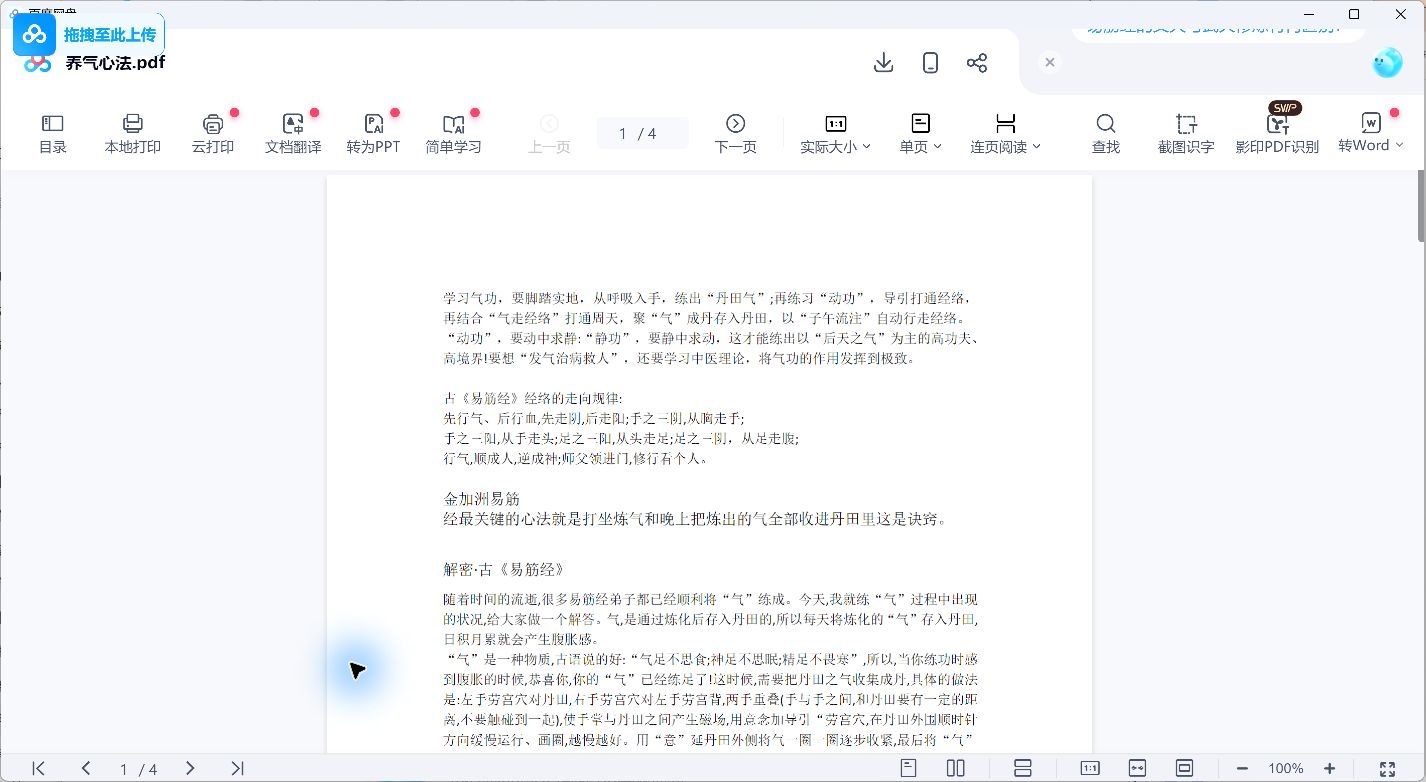Jump to last page in bottom bar
The height and width of the screenshot is (782, 1426).
(237, 768)
